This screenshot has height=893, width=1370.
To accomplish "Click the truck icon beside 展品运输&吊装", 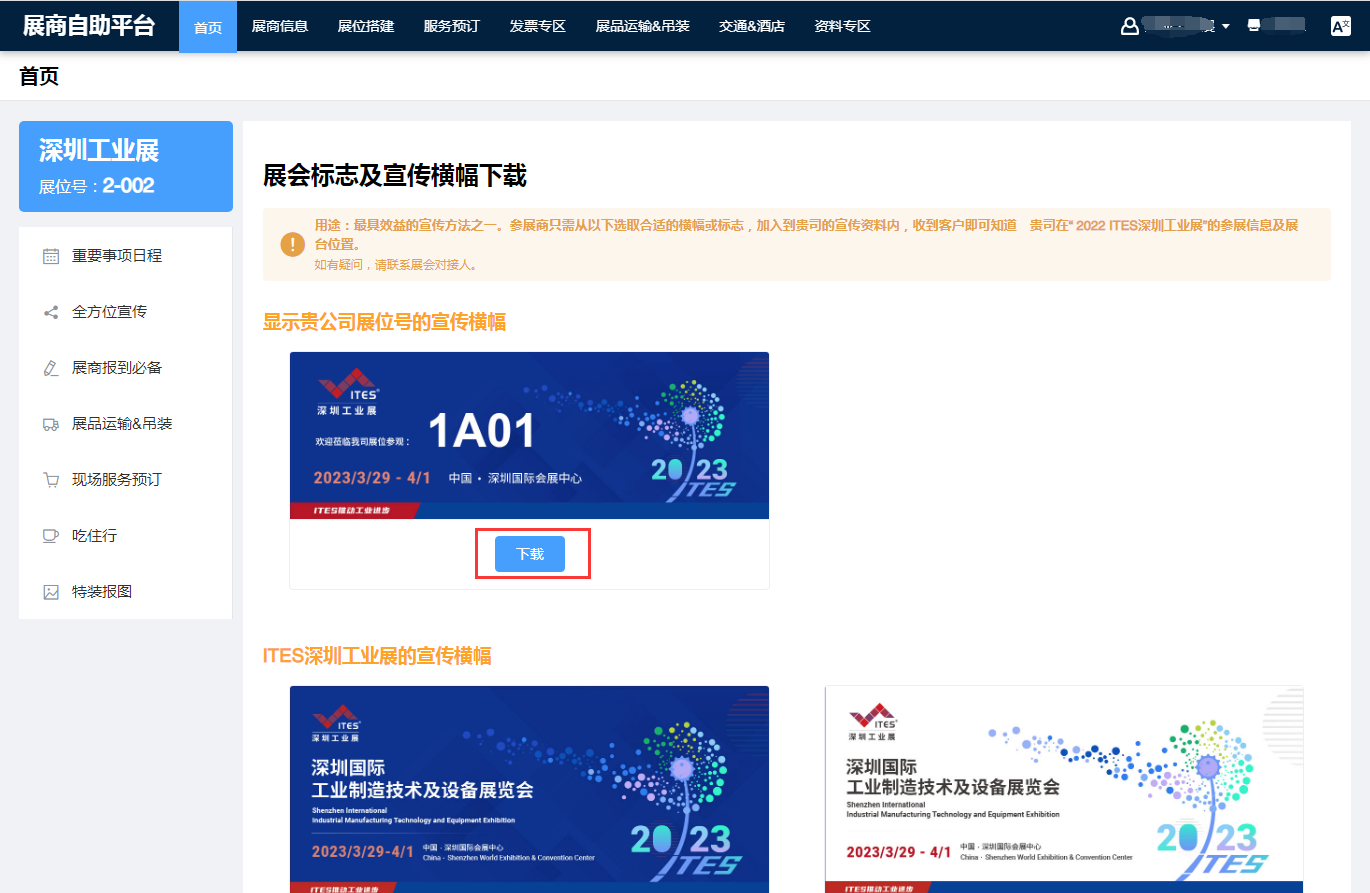I will click(x=51, y=424).
